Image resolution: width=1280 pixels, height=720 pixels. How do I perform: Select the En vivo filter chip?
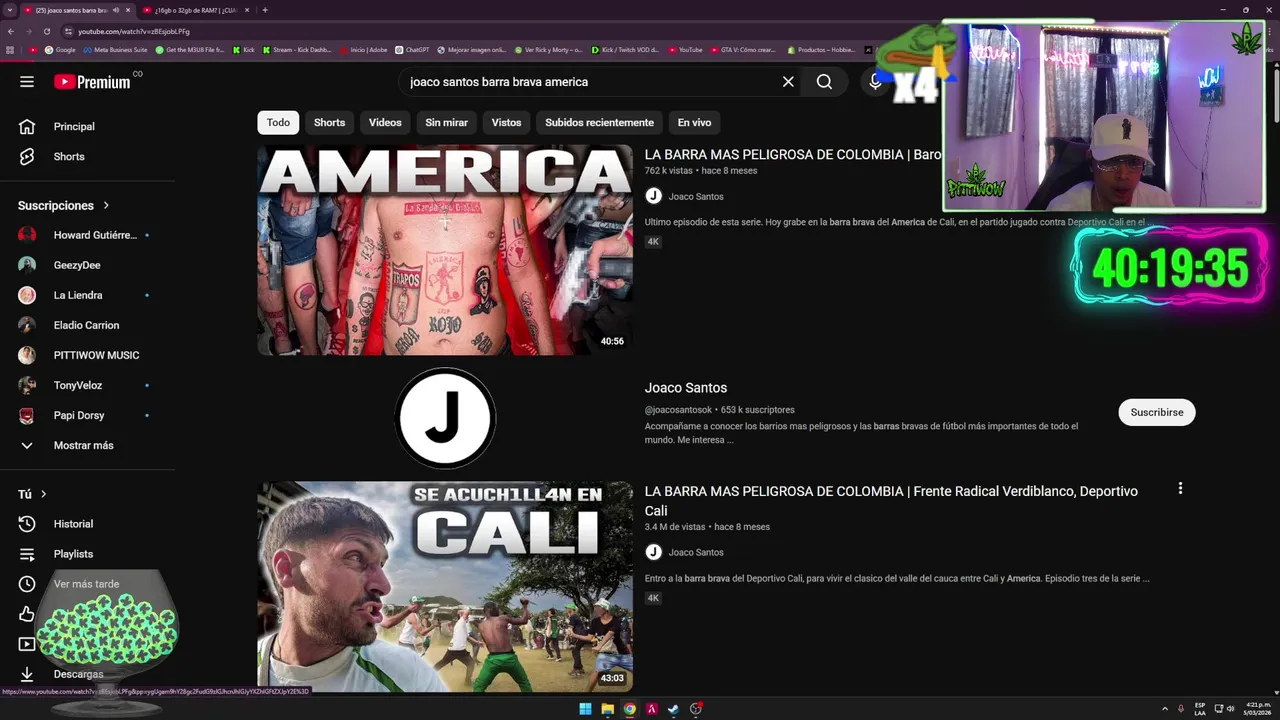tap(694, 122)
